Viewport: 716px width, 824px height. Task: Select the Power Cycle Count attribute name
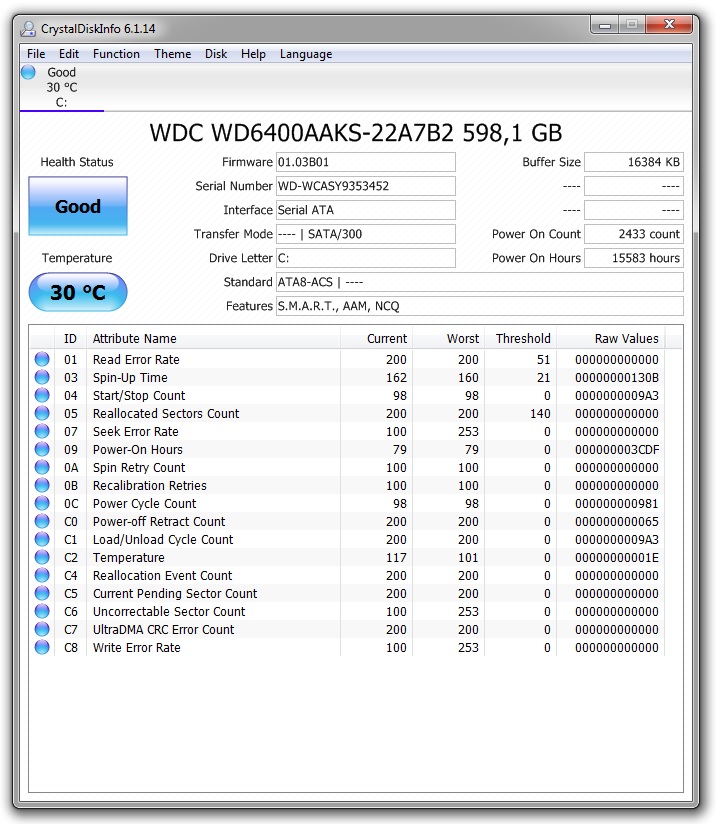coord(144,503)
